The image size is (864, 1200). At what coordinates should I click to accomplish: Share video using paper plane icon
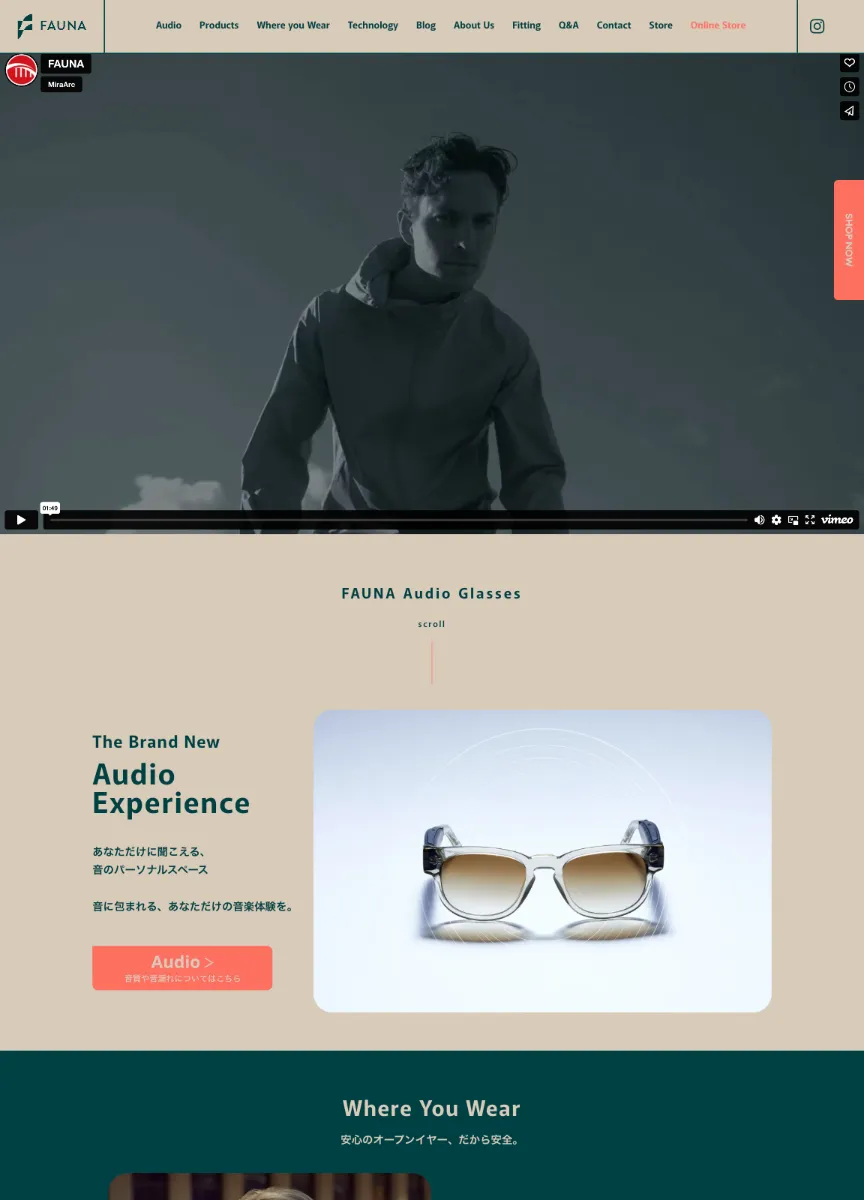coord(849,111)
